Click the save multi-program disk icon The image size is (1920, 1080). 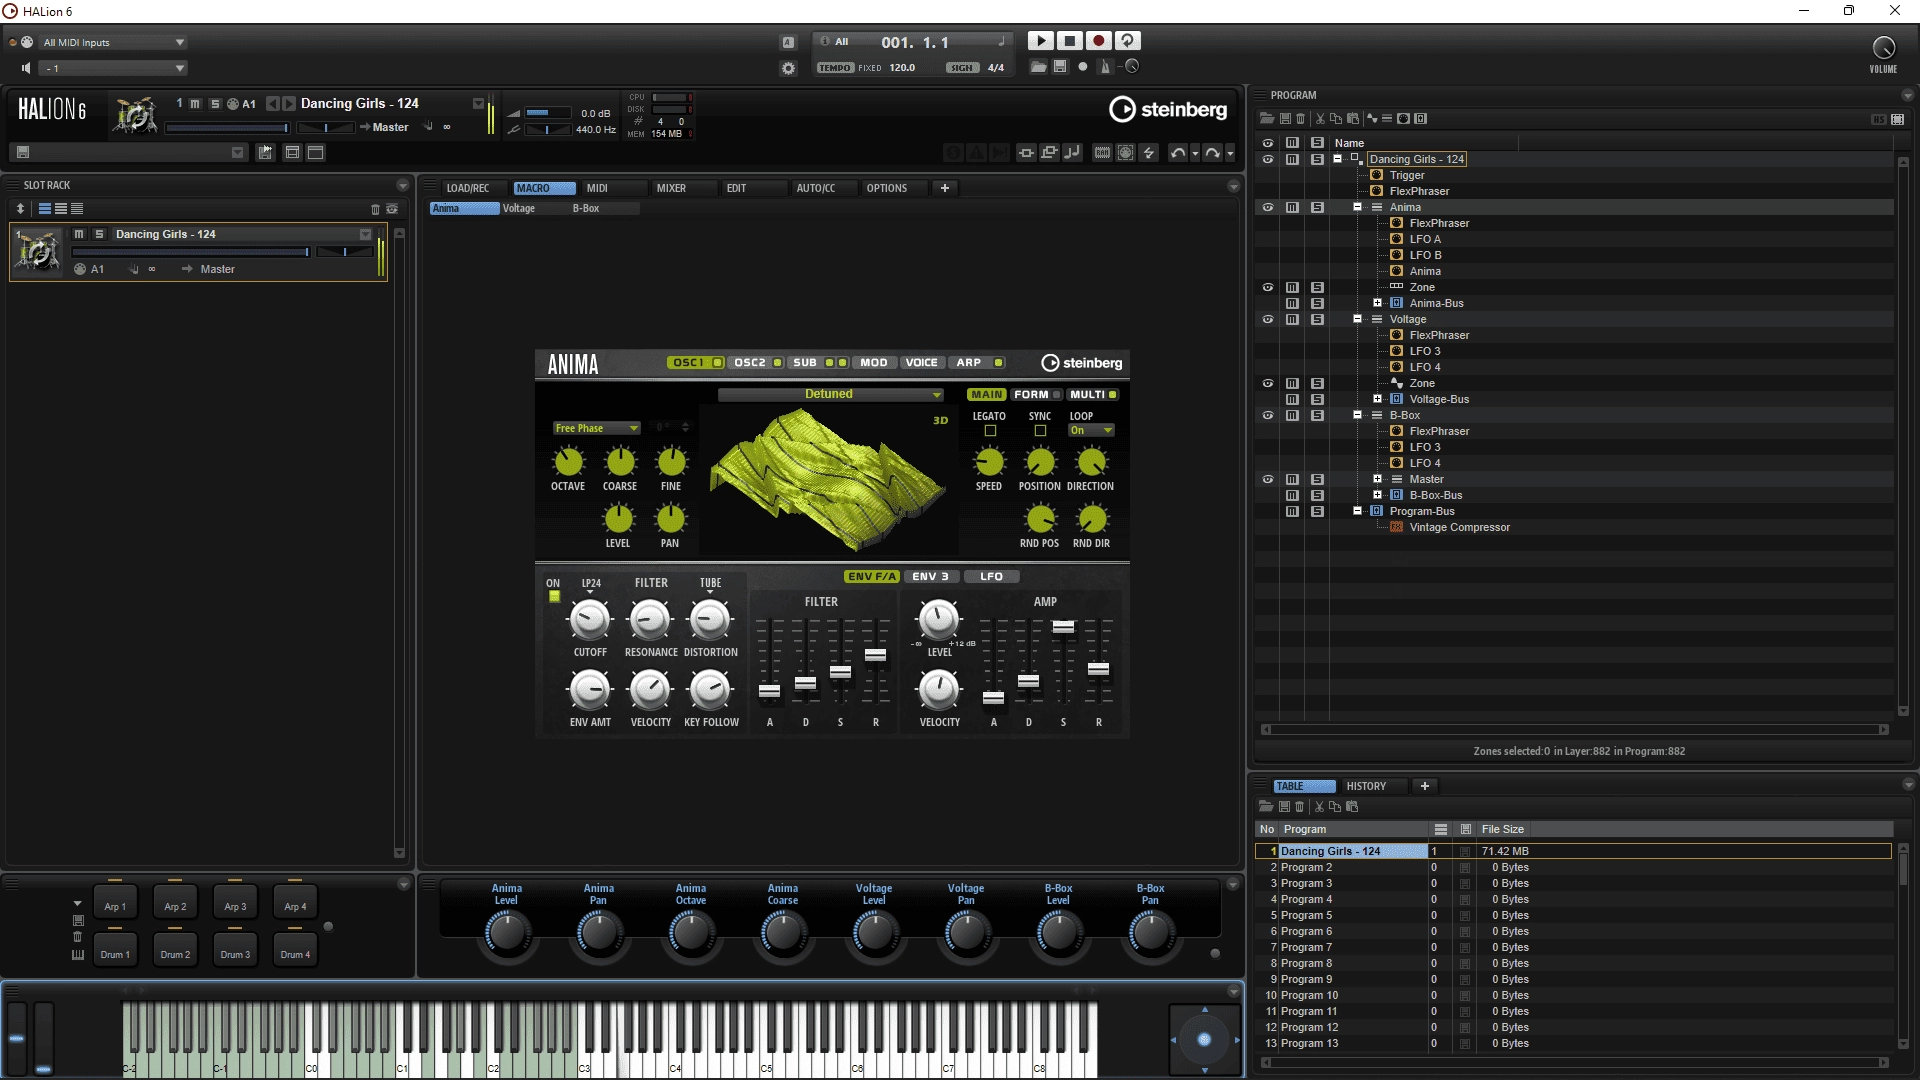[x=23, y=152]
